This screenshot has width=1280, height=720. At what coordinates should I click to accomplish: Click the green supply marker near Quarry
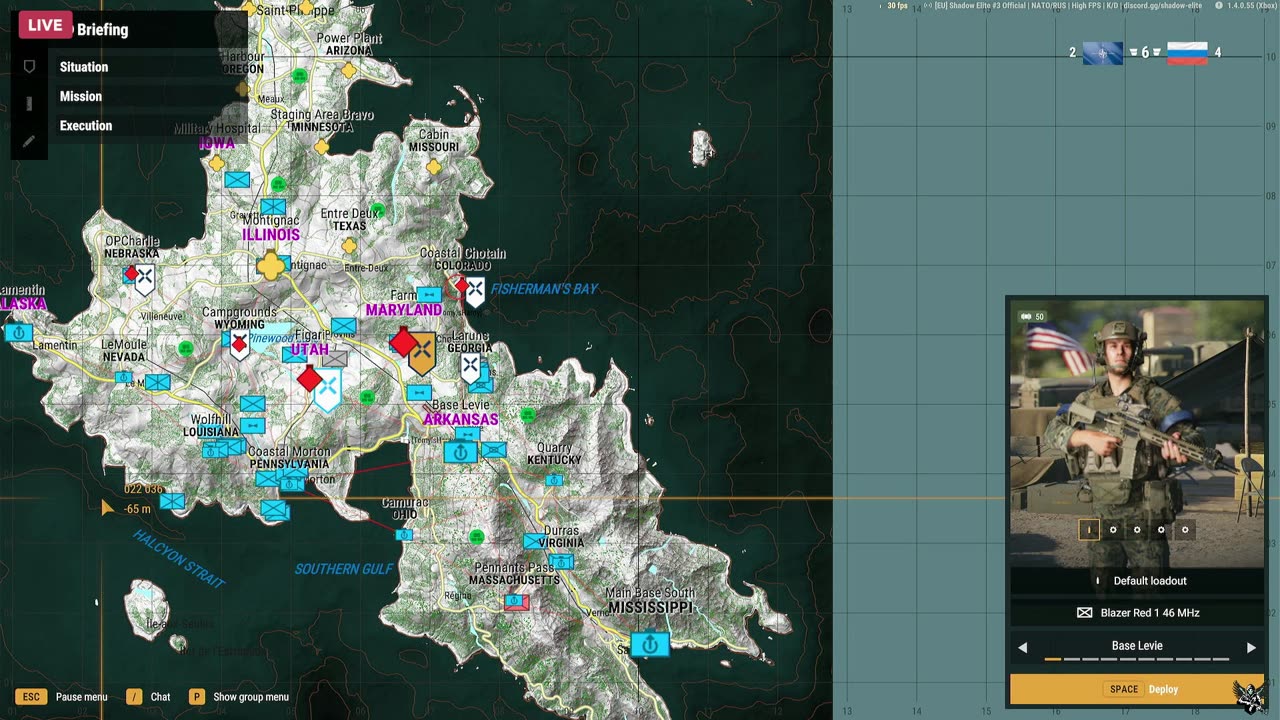click(x=528, y=414)
